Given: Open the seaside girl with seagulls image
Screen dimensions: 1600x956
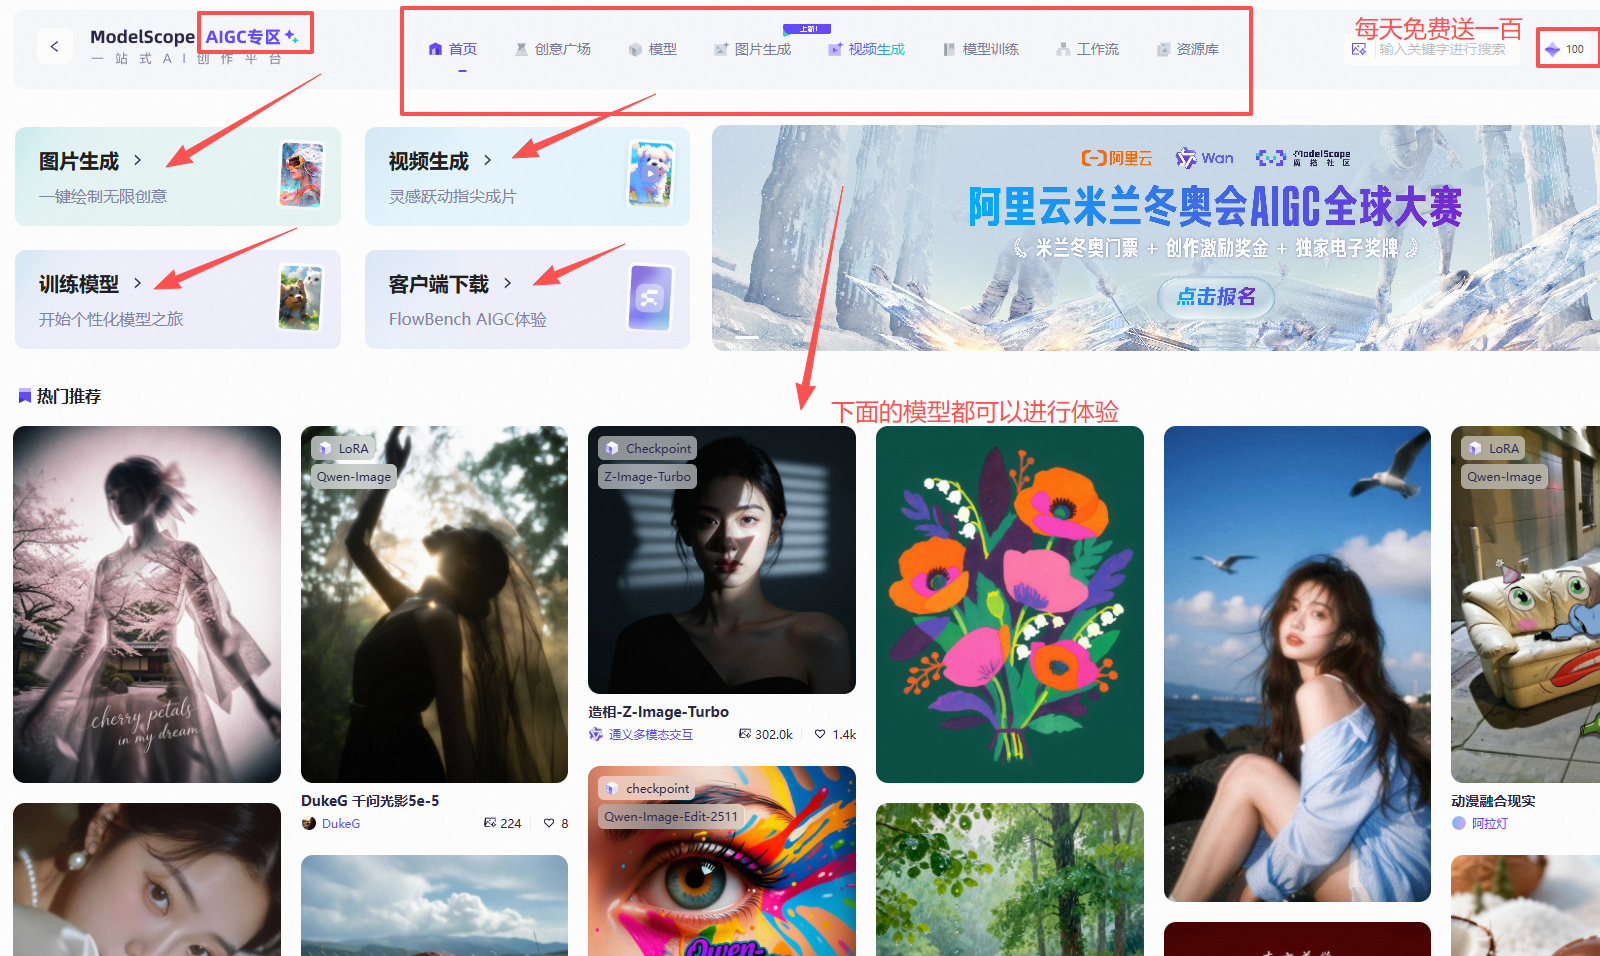Looking at the screenshot, I should [1297, 664].
